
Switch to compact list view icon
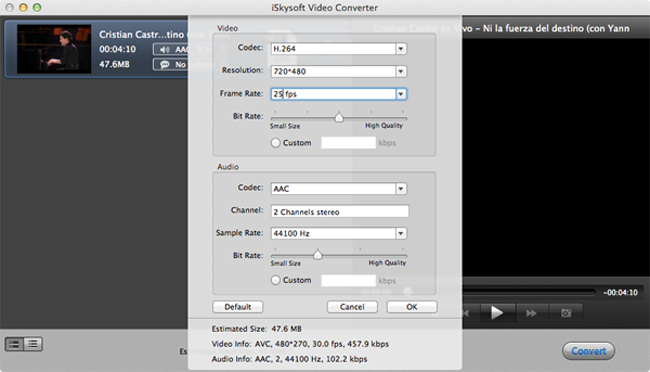pyautogui.click(x=14, y=344)
